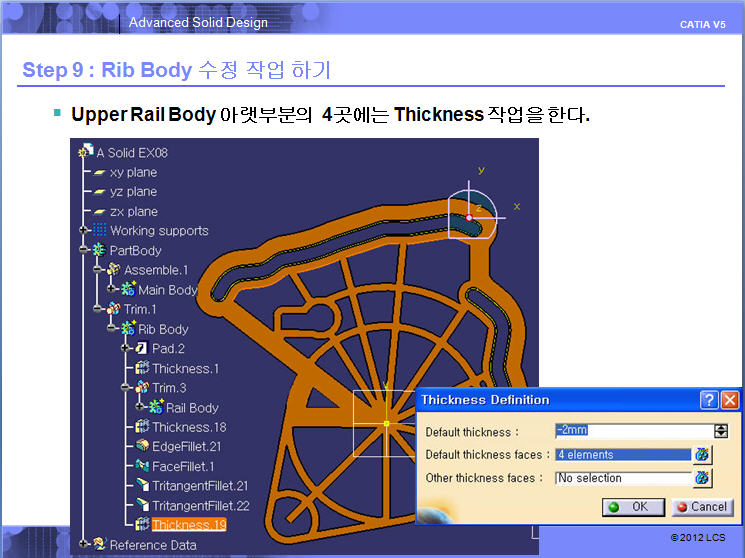Expand the Working supports node
This screenshot has height=558, width=745.
[85, 231]
